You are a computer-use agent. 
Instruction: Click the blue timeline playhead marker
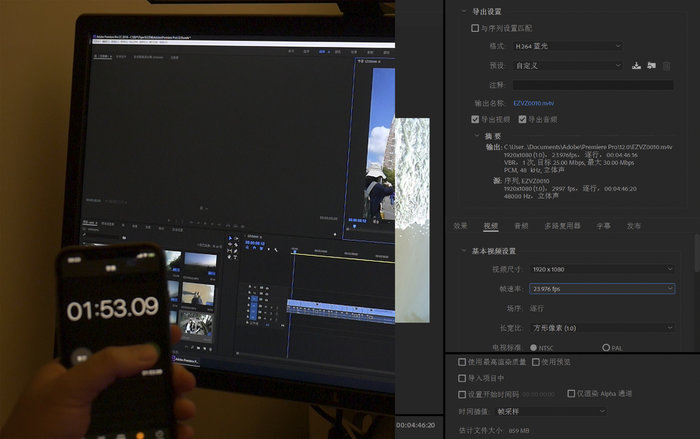pos(295,251)
